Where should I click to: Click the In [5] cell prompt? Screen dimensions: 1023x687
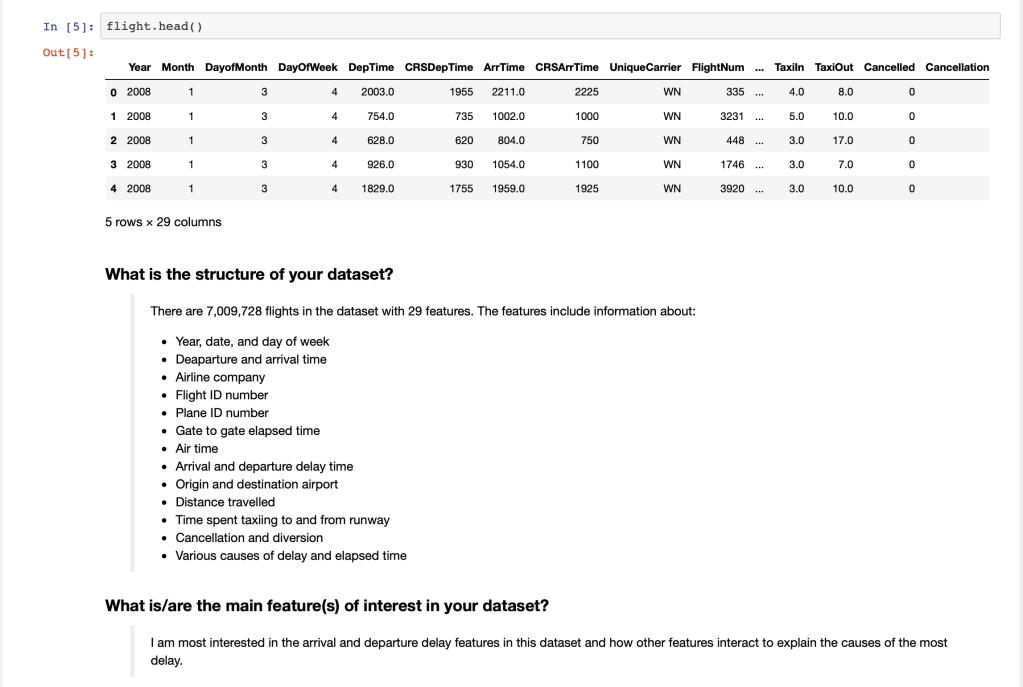tap(68, 26)
